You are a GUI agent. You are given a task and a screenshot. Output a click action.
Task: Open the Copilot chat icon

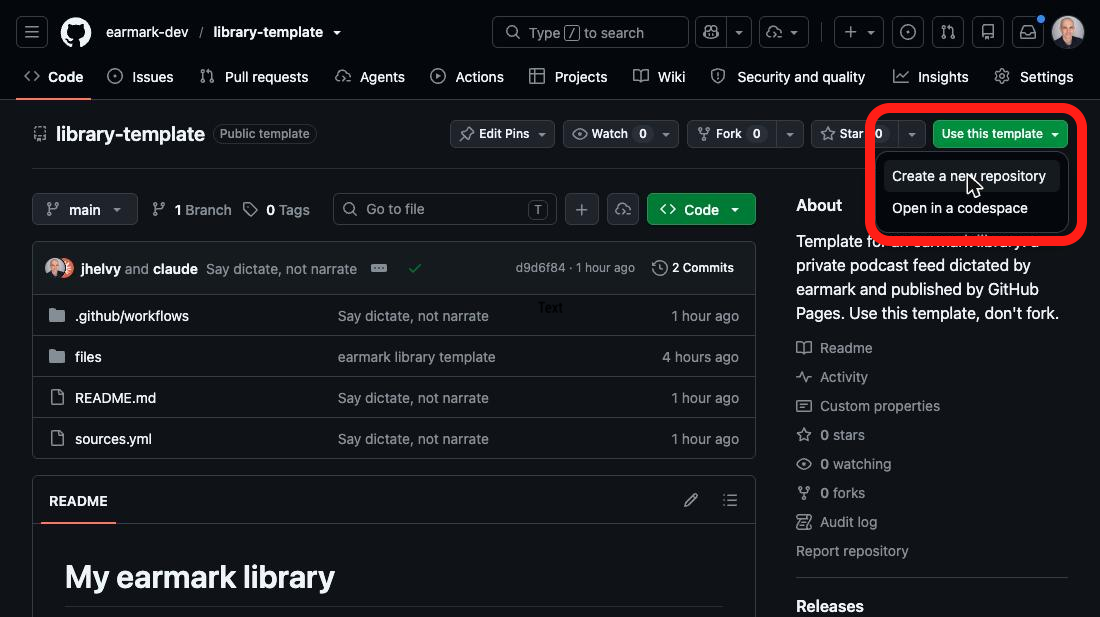coord(711,32)
